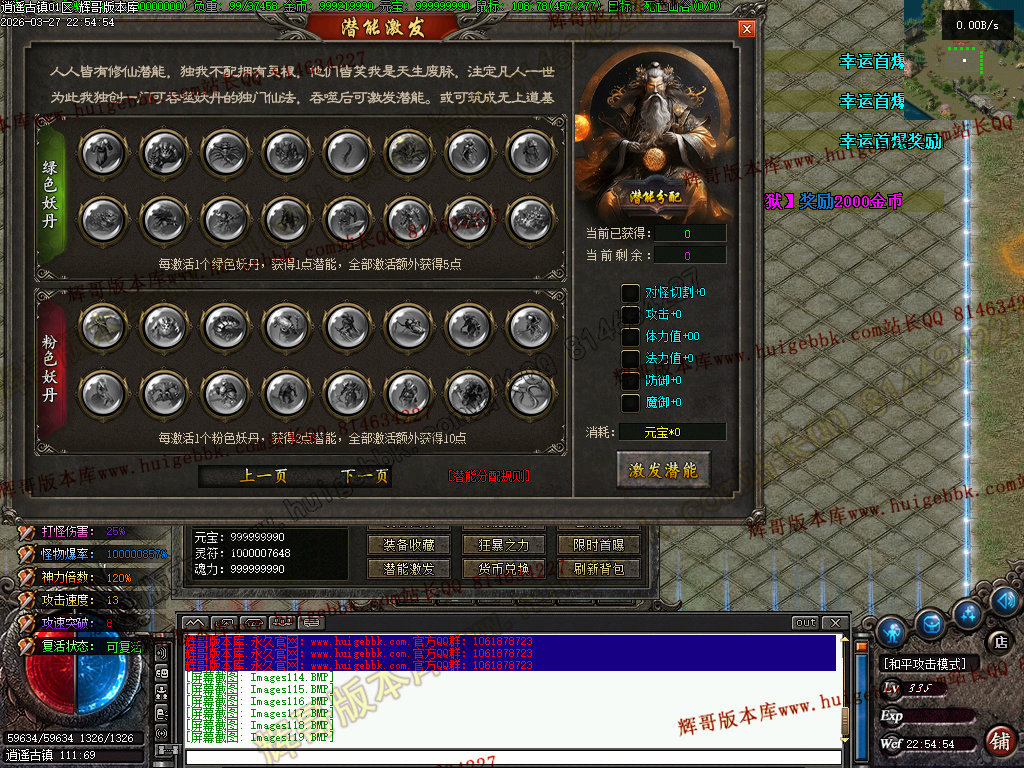This screenshot has height=768, width=1024.
Task: Open the 店 shop round icon
Action: click(x=999, y=641)
